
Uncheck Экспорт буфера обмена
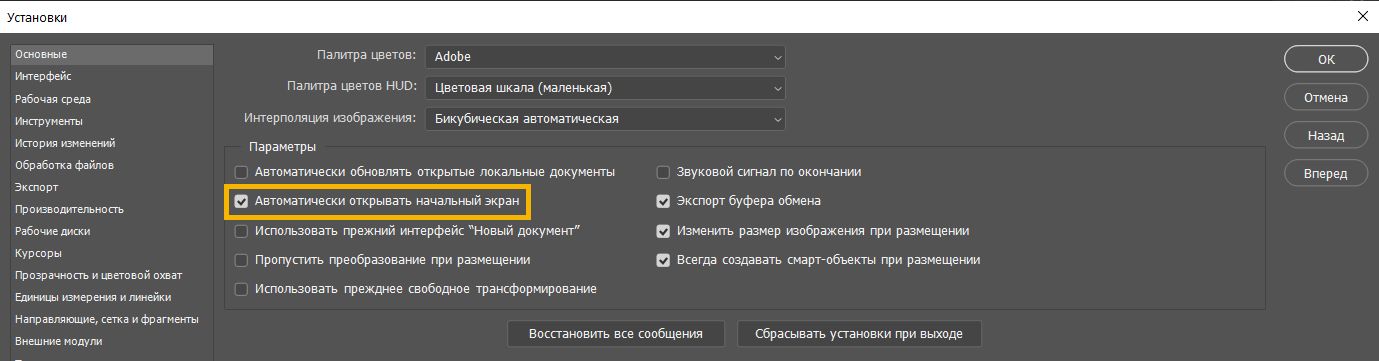[x=662, y=201]
